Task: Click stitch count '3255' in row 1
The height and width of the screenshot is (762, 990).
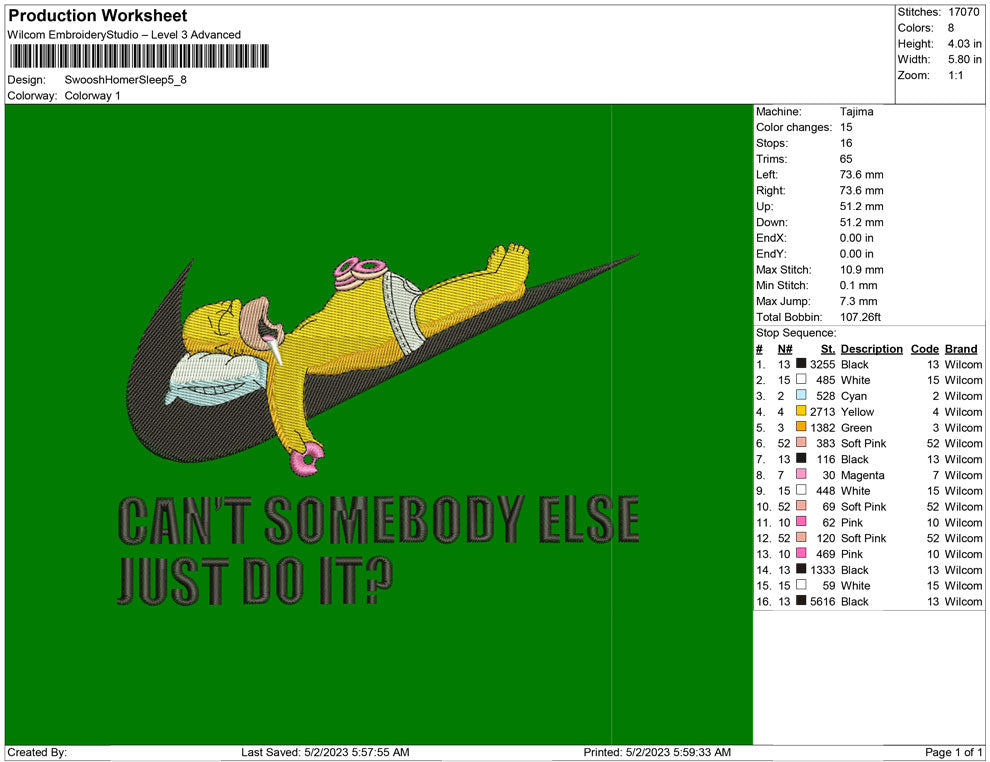Action: coord(823,364)
